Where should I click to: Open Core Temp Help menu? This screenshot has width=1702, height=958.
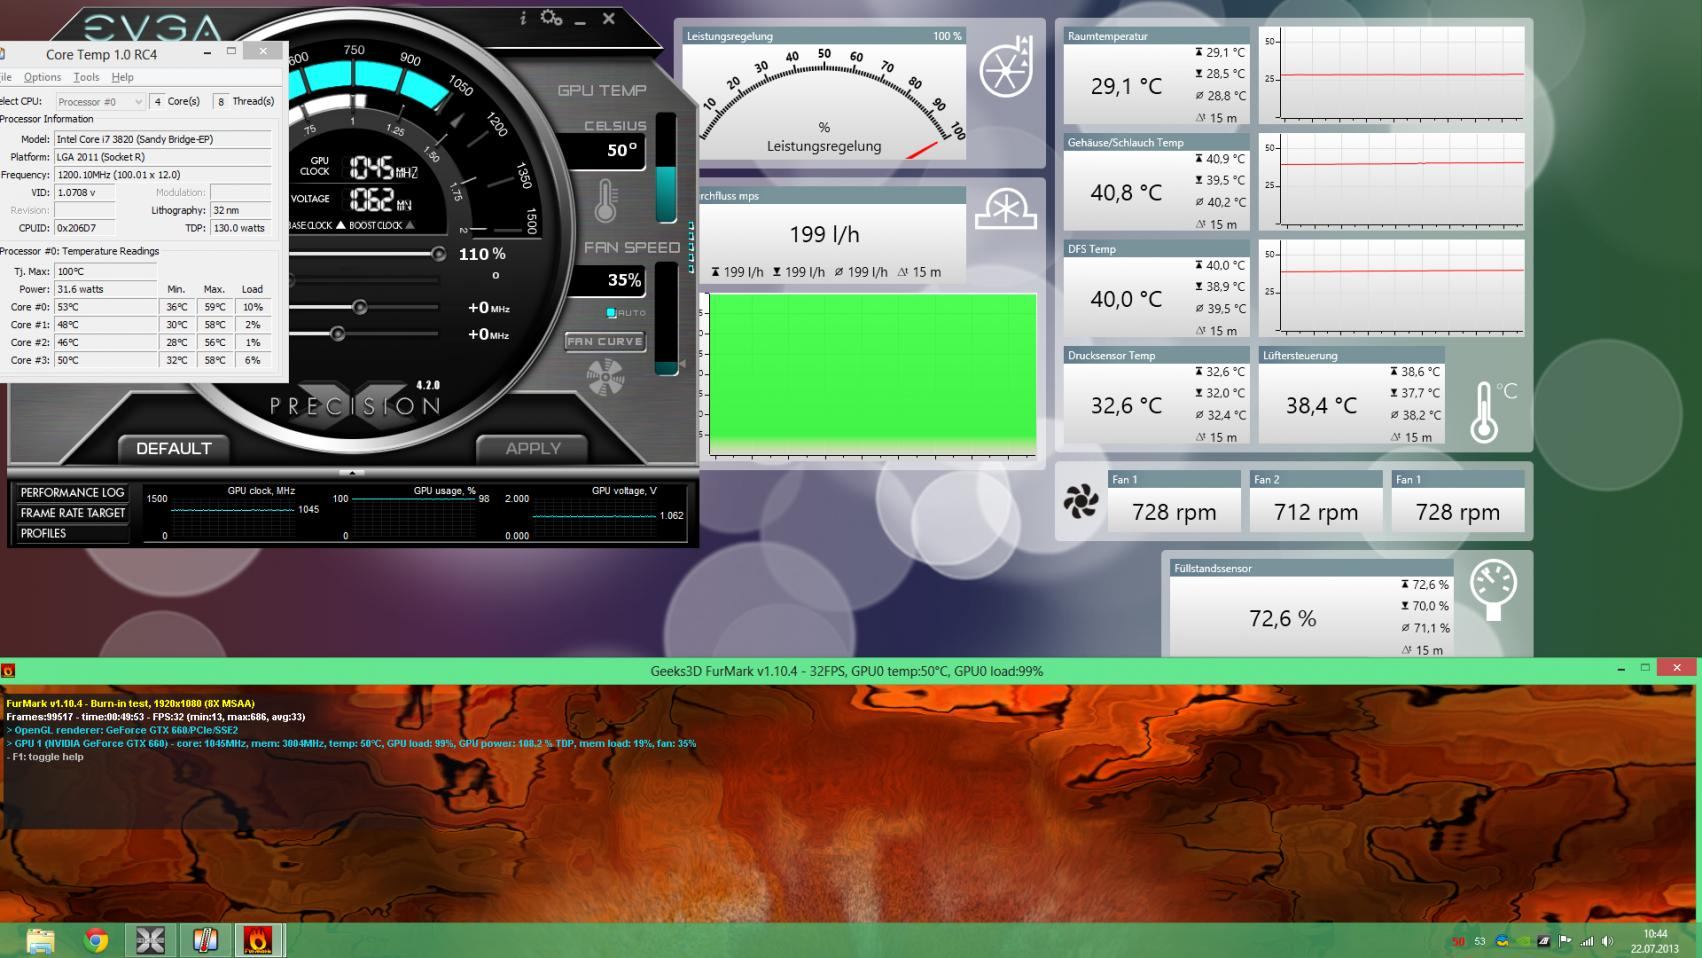coord(122,77)
